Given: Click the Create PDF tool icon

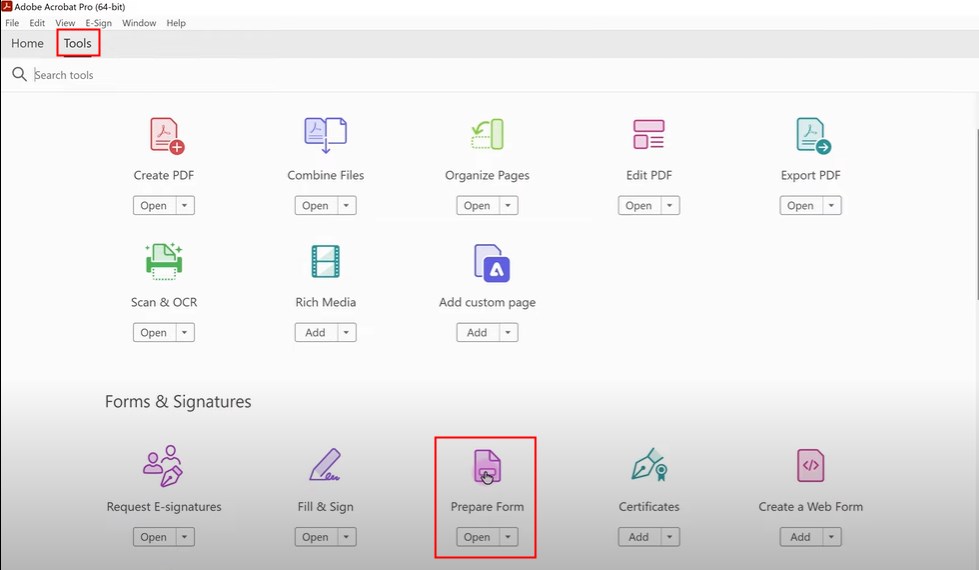Looking at the screenshot, I should pos(166,136).
